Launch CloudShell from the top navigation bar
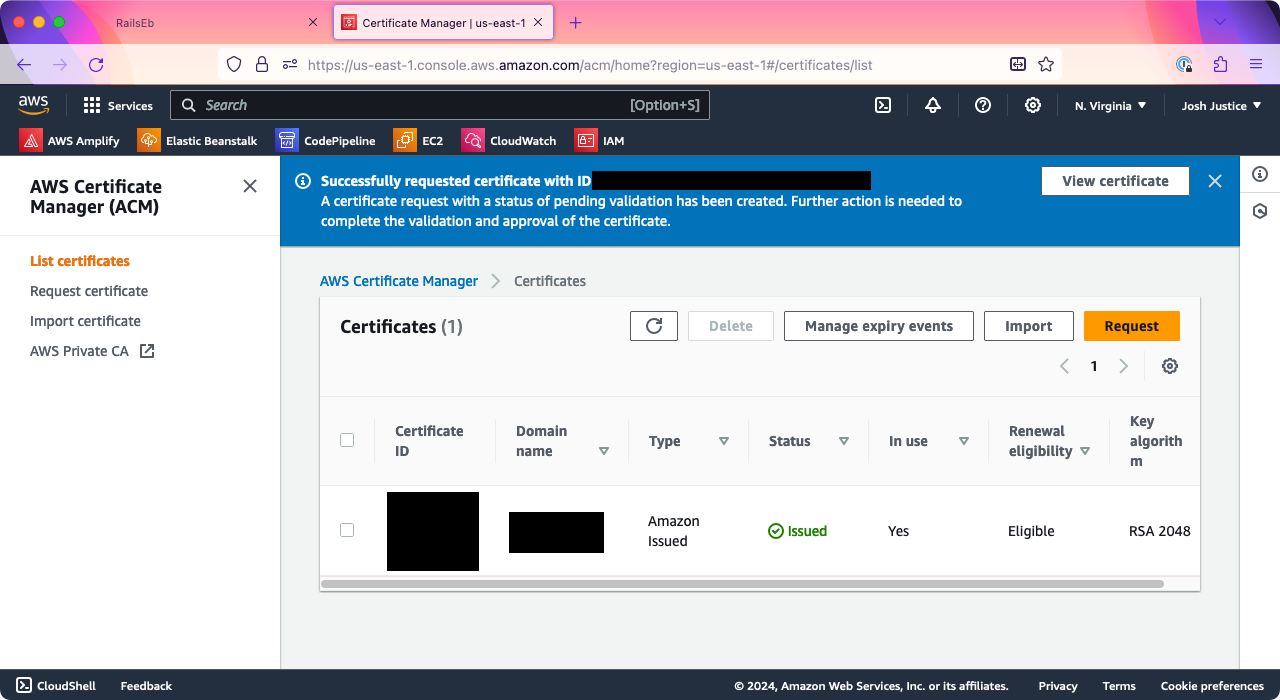Viewport: 1280px width, 700px height. tap(883, 105)
